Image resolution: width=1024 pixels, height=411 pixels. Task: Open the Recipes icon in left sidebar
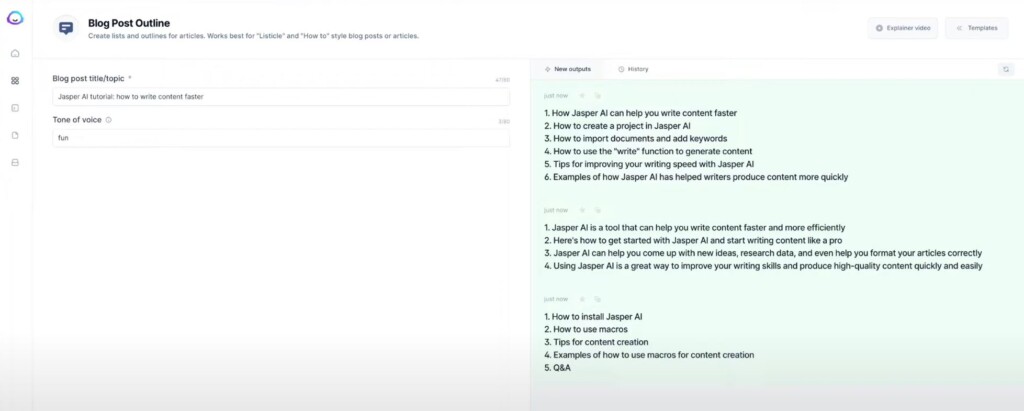(x=15, y=107)
